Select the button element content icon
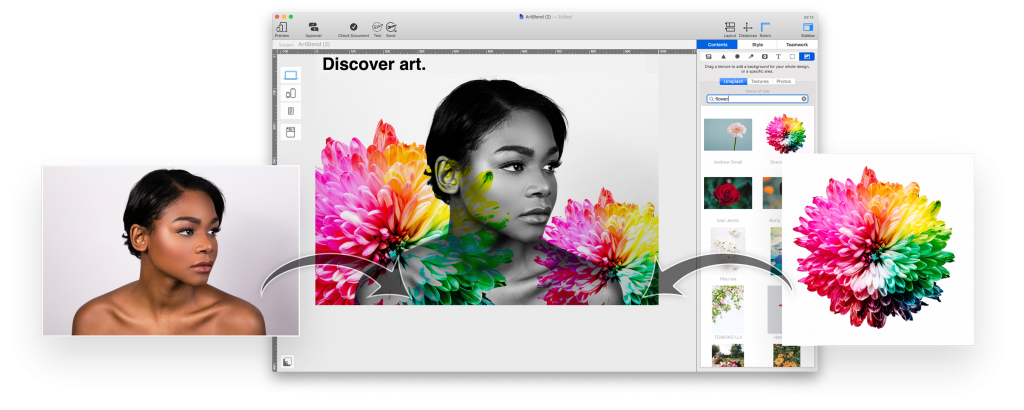The image size is (1024, 410). click(x=764, y=57)
